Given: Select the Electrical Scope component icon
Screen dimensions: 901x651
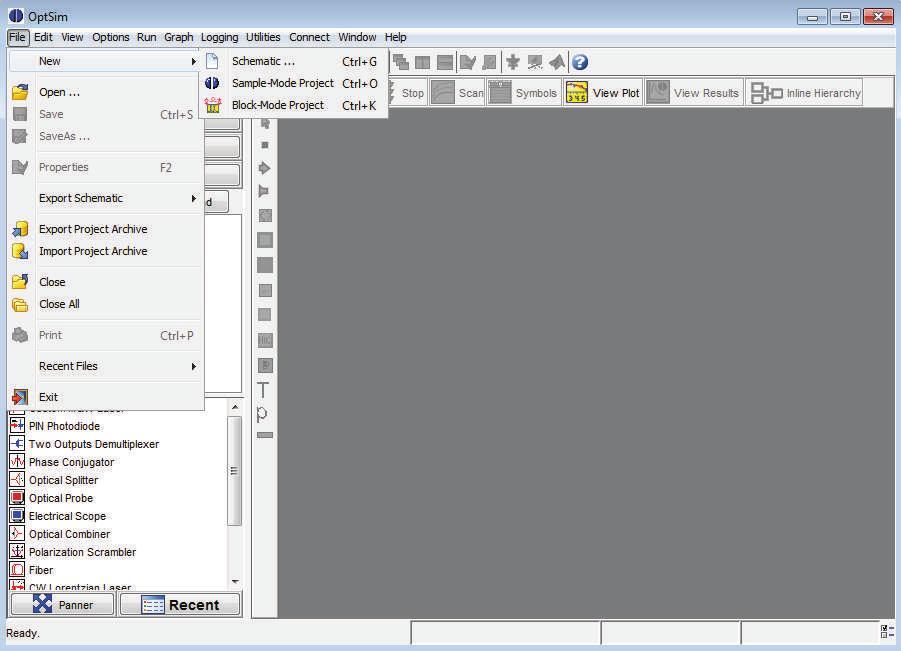Looking at the screenshot, I should (17, 515).
